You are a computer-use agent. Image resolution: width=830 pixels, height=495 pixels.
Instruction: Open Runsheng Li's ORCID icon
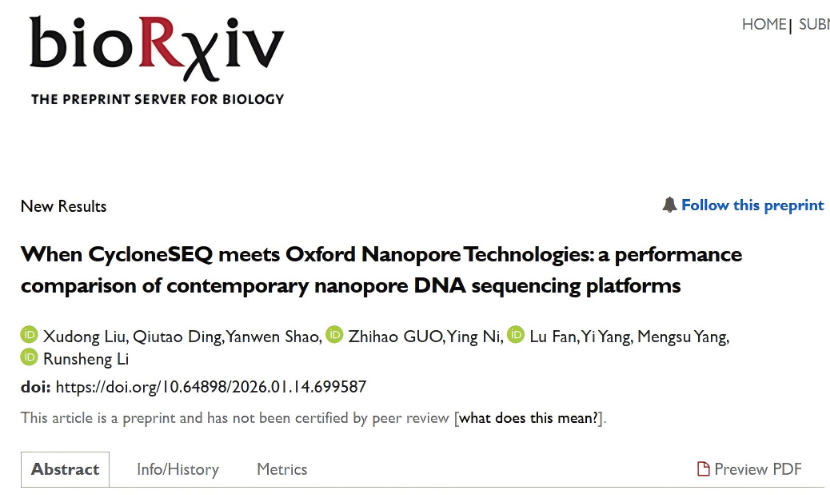[x=29, y=359]
